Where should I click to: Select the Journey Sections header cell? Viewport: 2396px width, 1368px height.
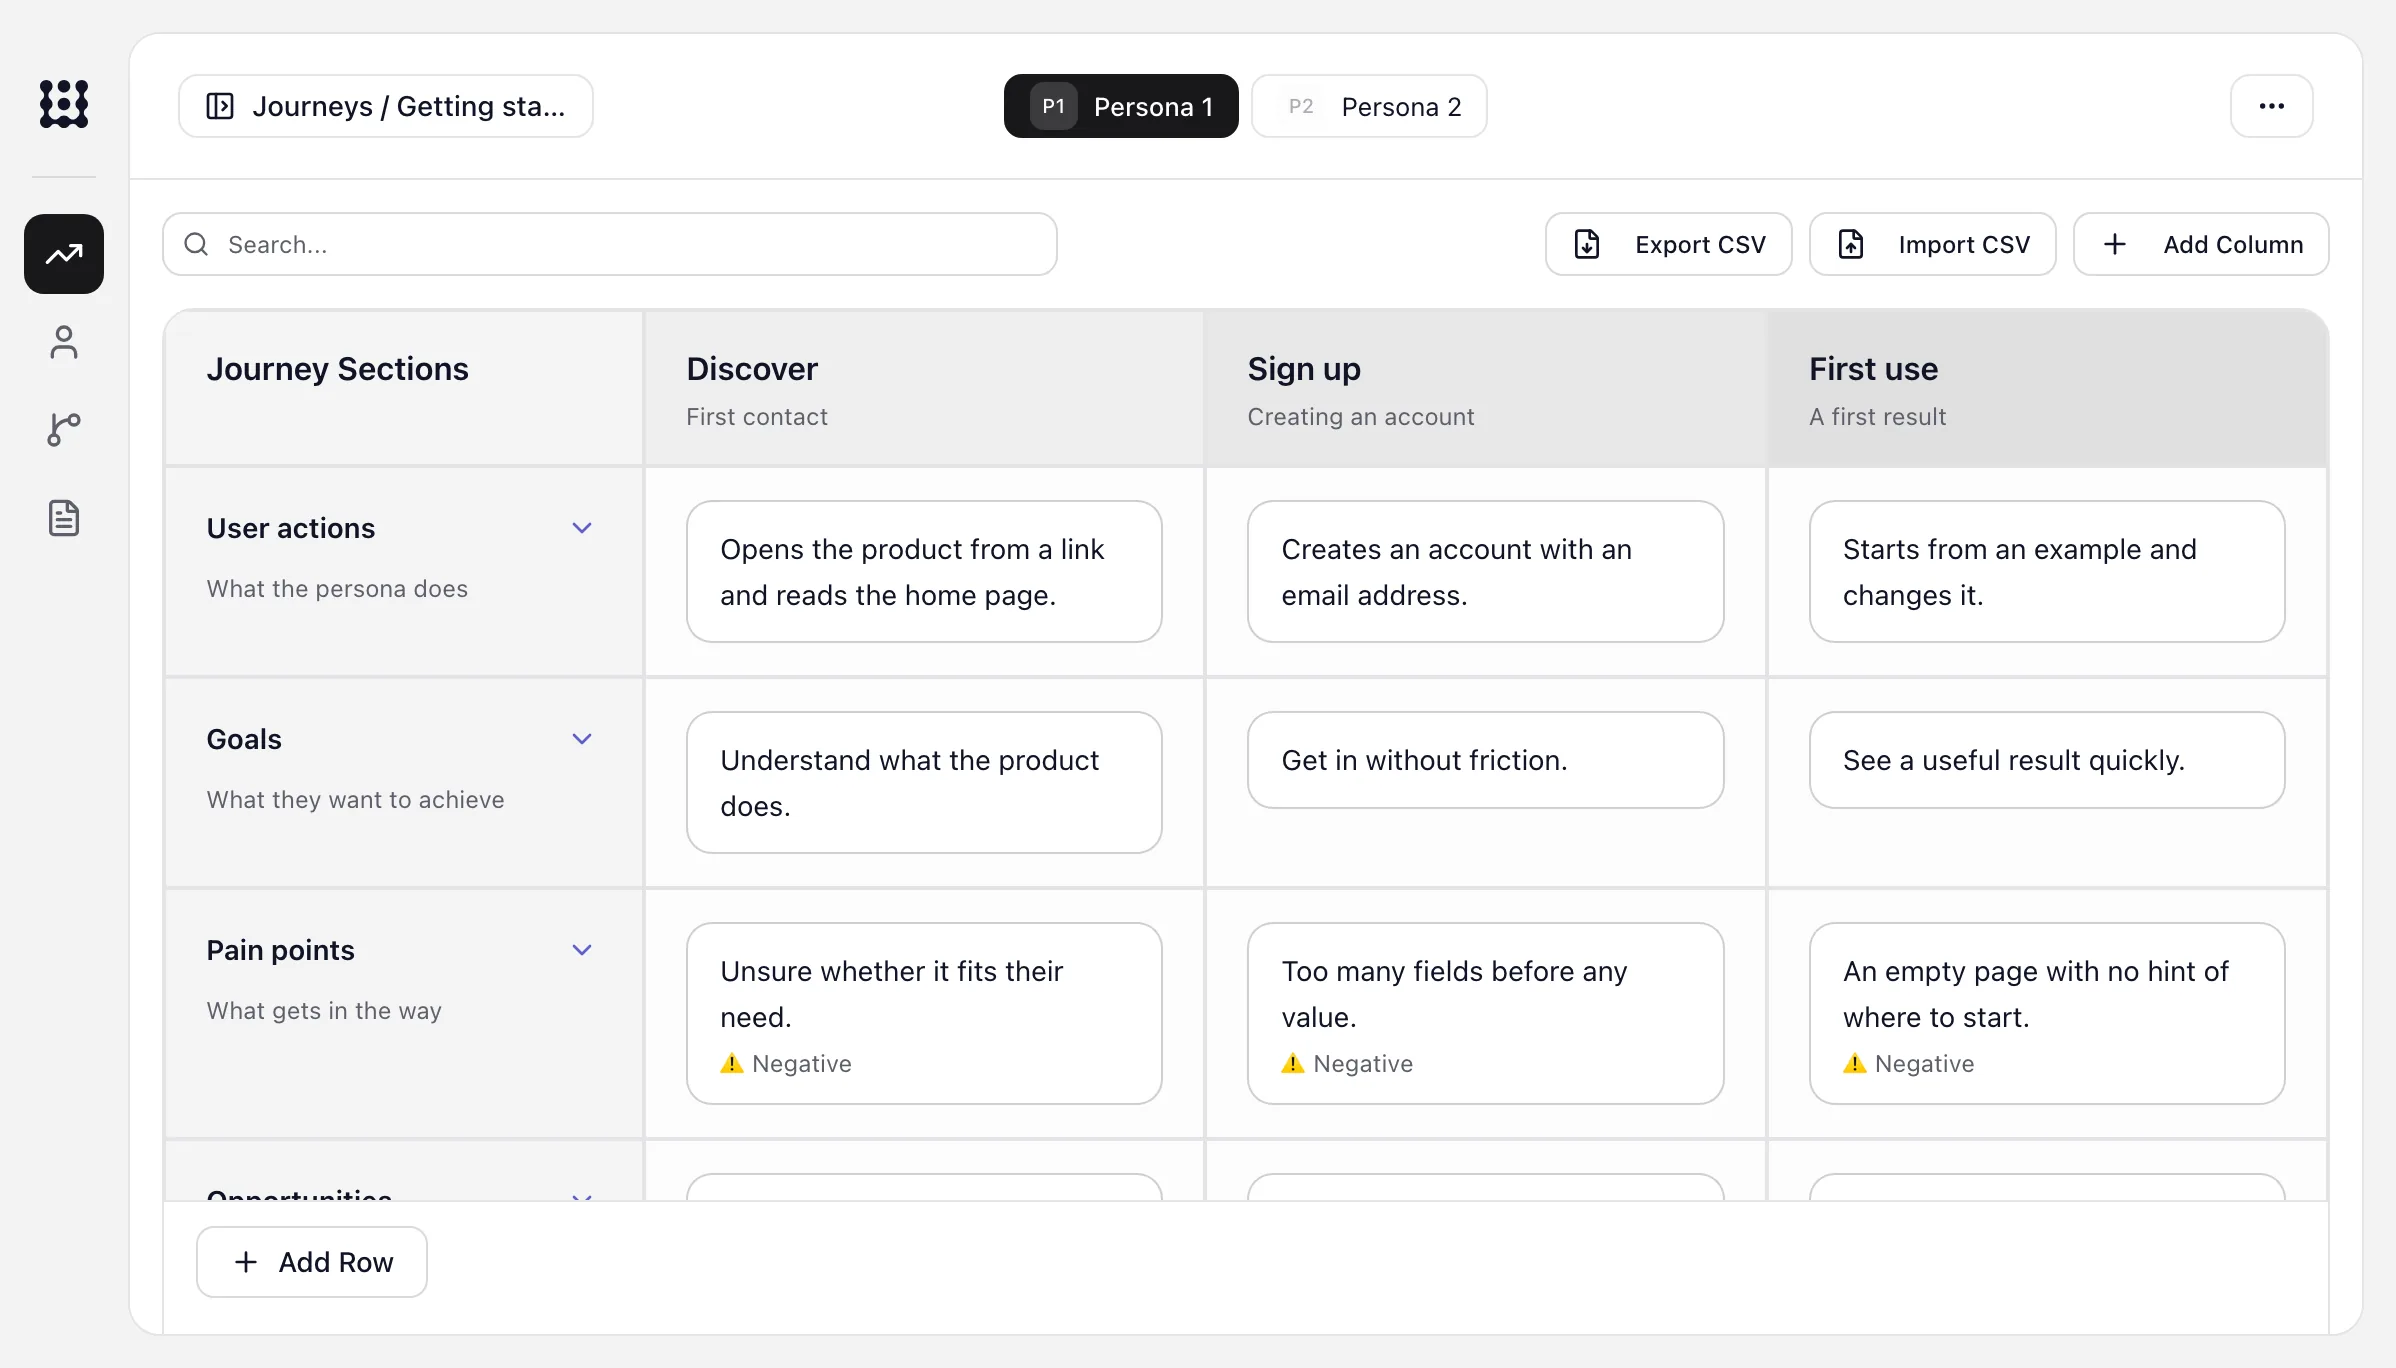tap(403, 388)
